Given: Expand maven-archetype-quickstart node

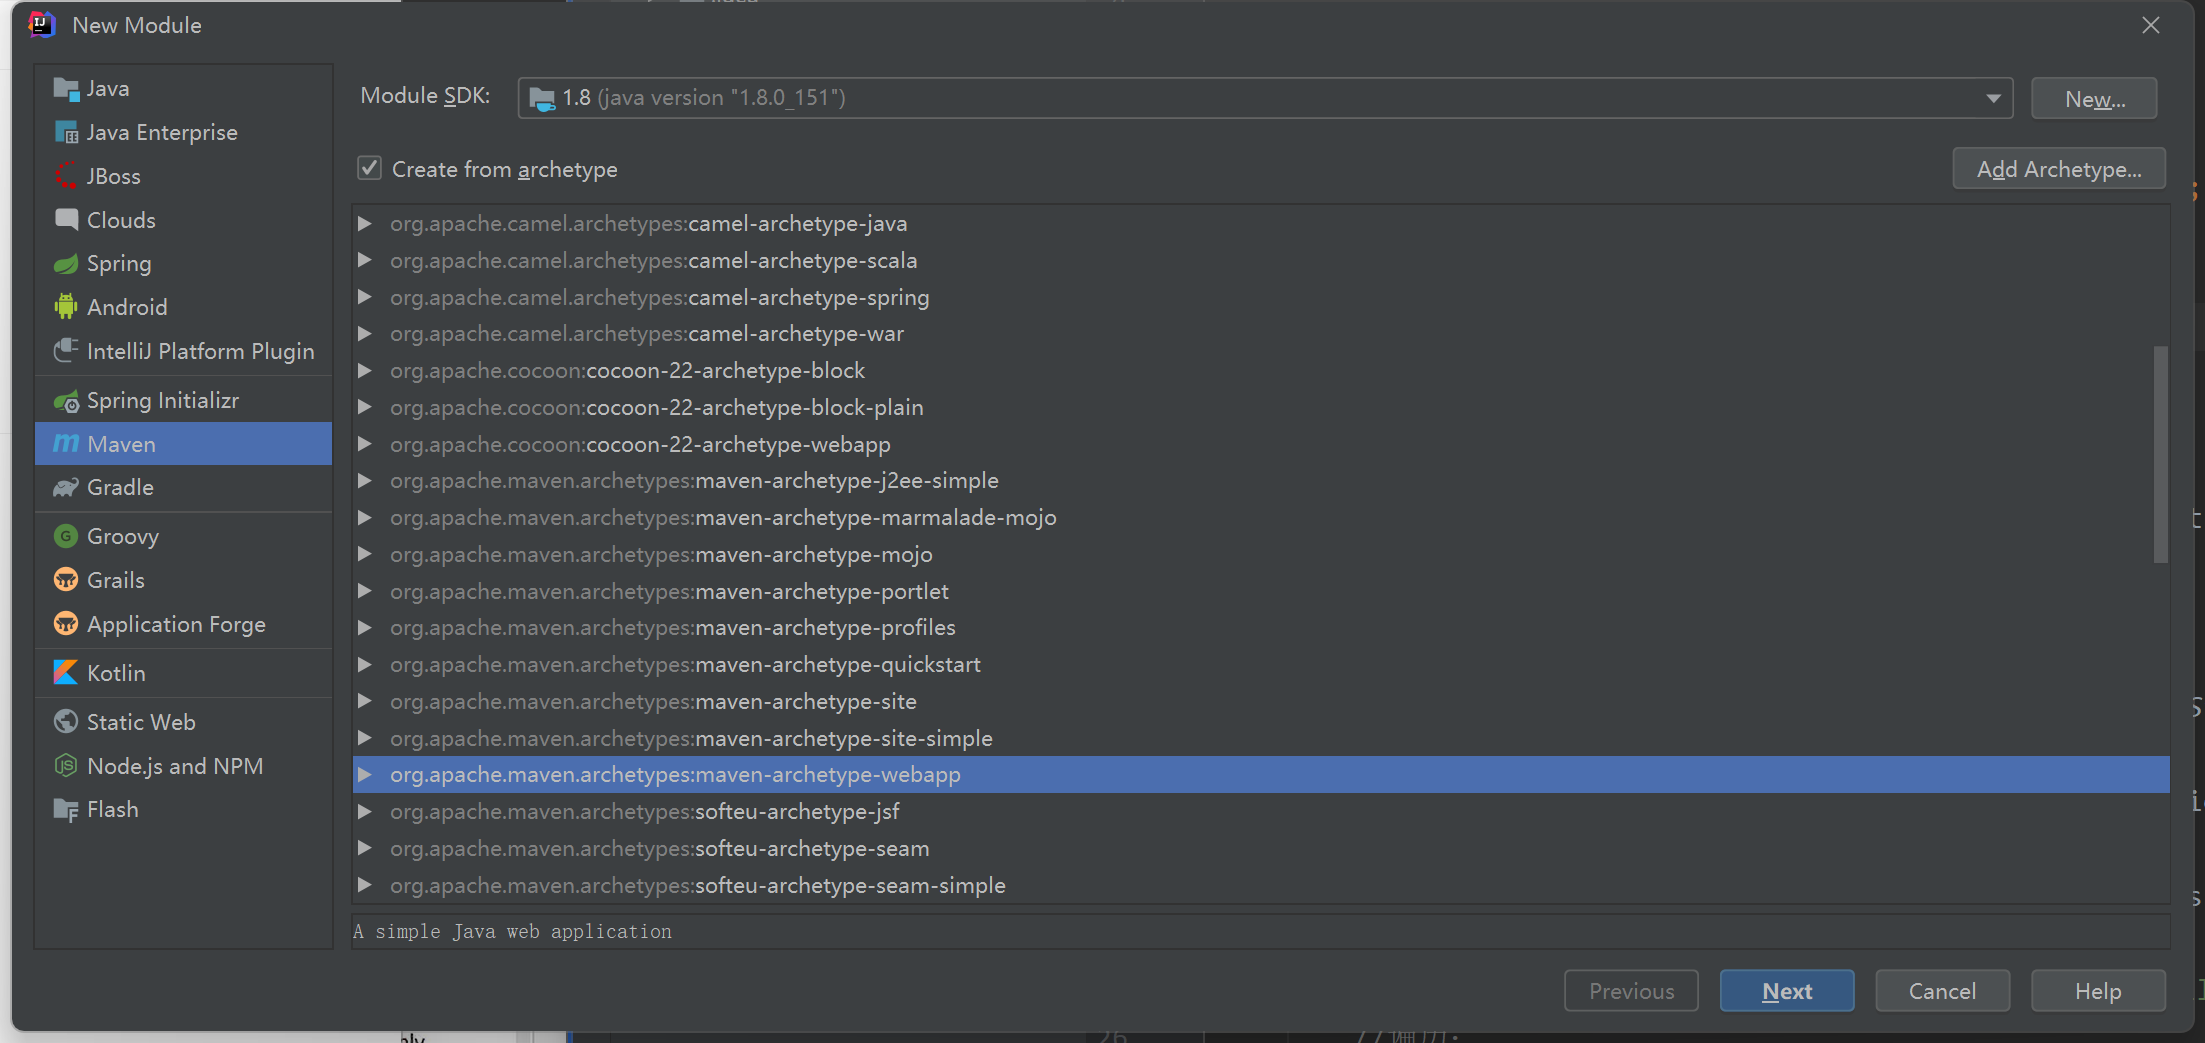Looking at the screenshot, I should click(365, 664).
